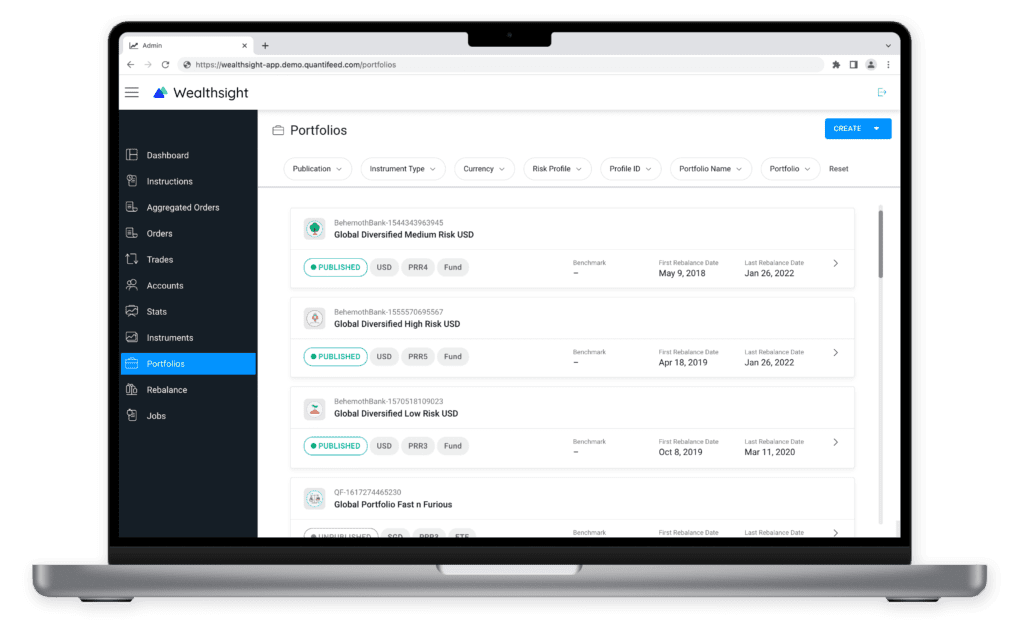Click the portfolio list vertical scrollbar
The height and width of the screenshot is (636, 1024).
(880, 245)
